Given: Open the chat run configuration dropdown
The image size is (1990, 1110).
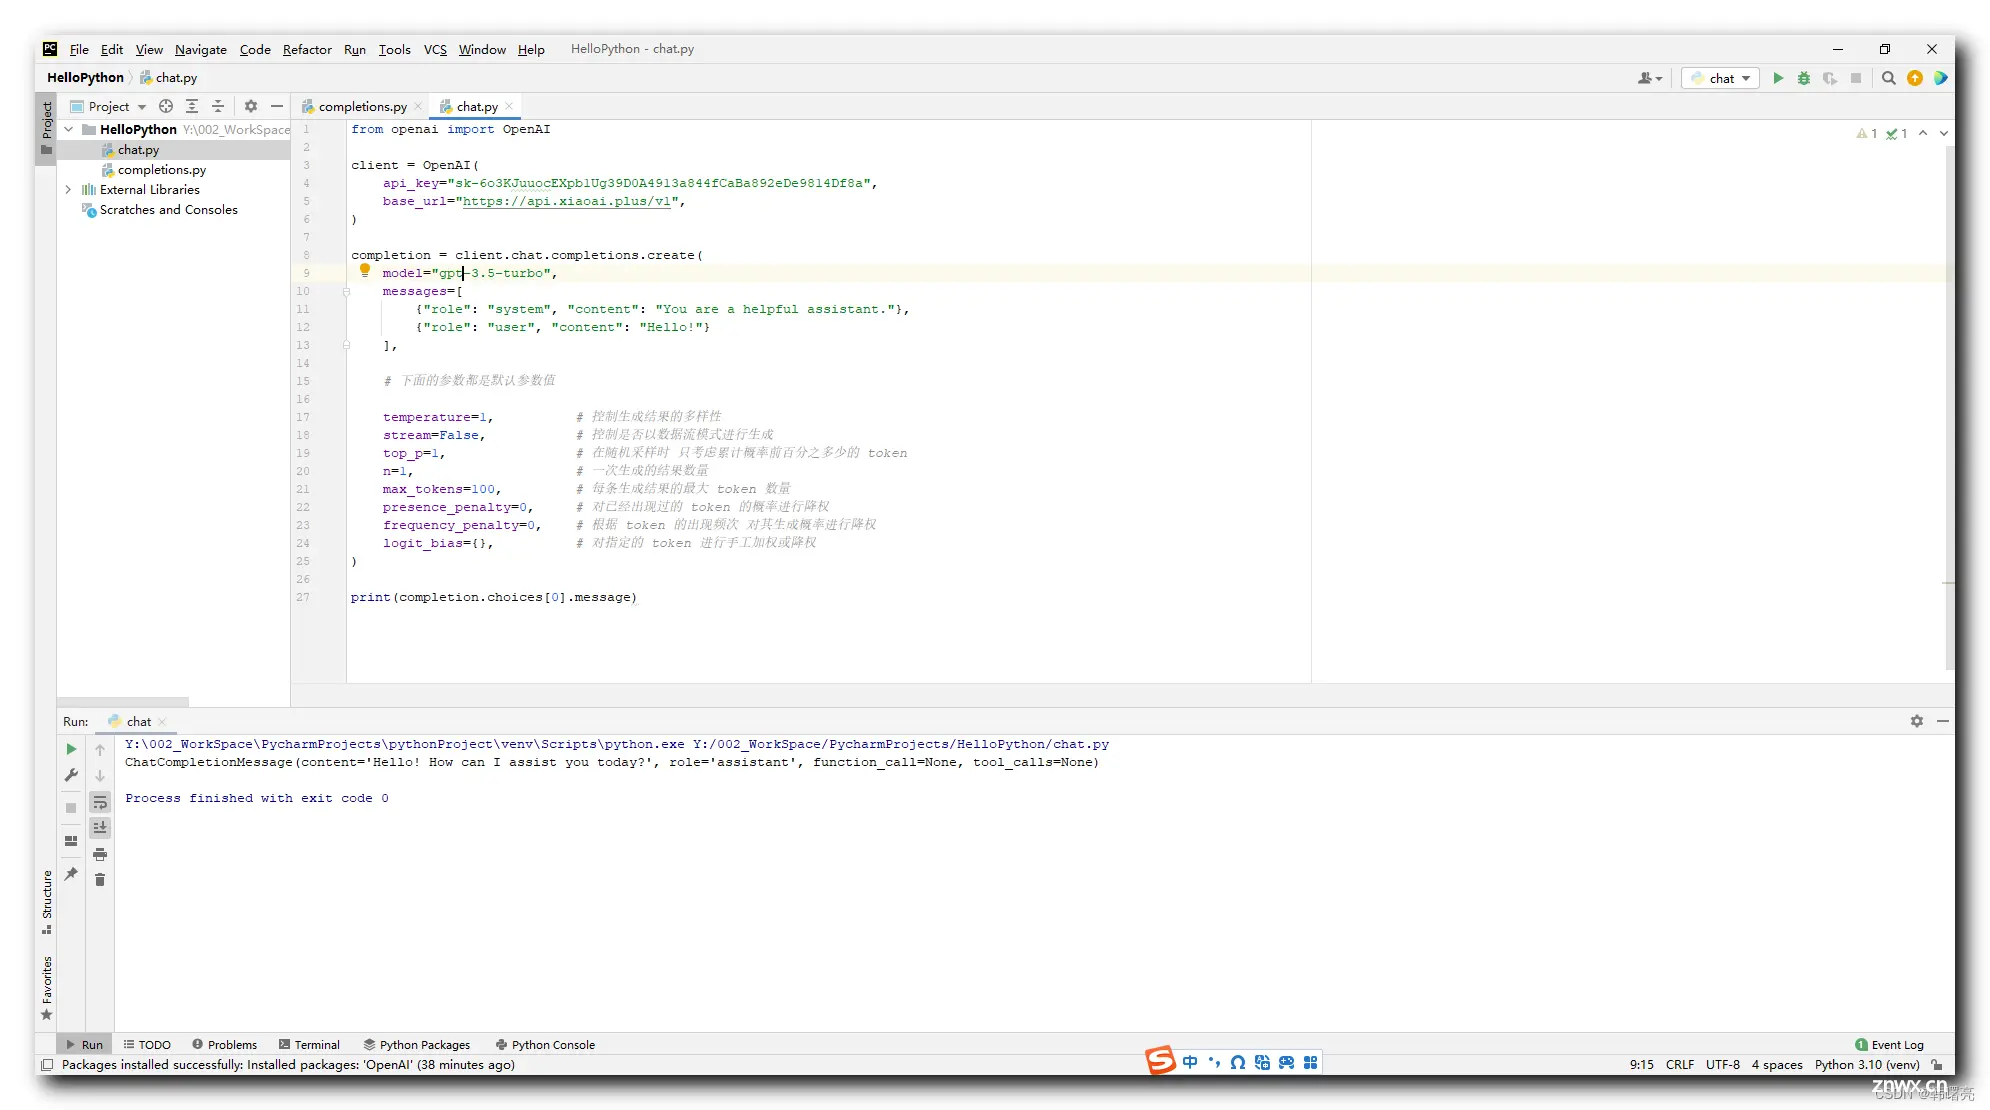Looking at the screenshot, I should tap(1720, 78).
